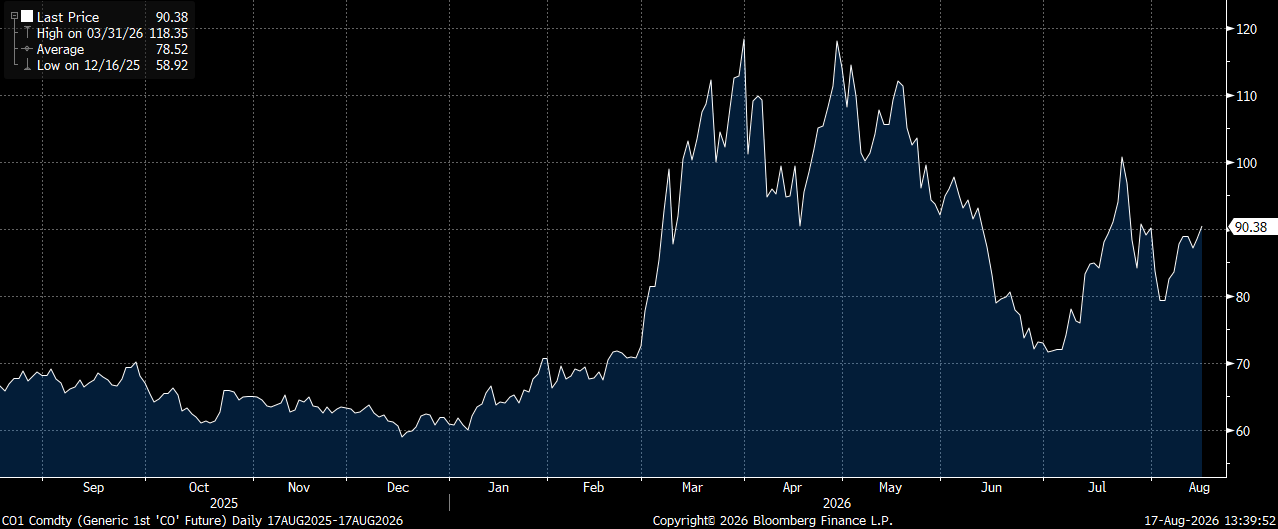This screenshot has width=1278, height=529.
Task: Click the Dec month label on time axis
Action: (x=398, y=488)
